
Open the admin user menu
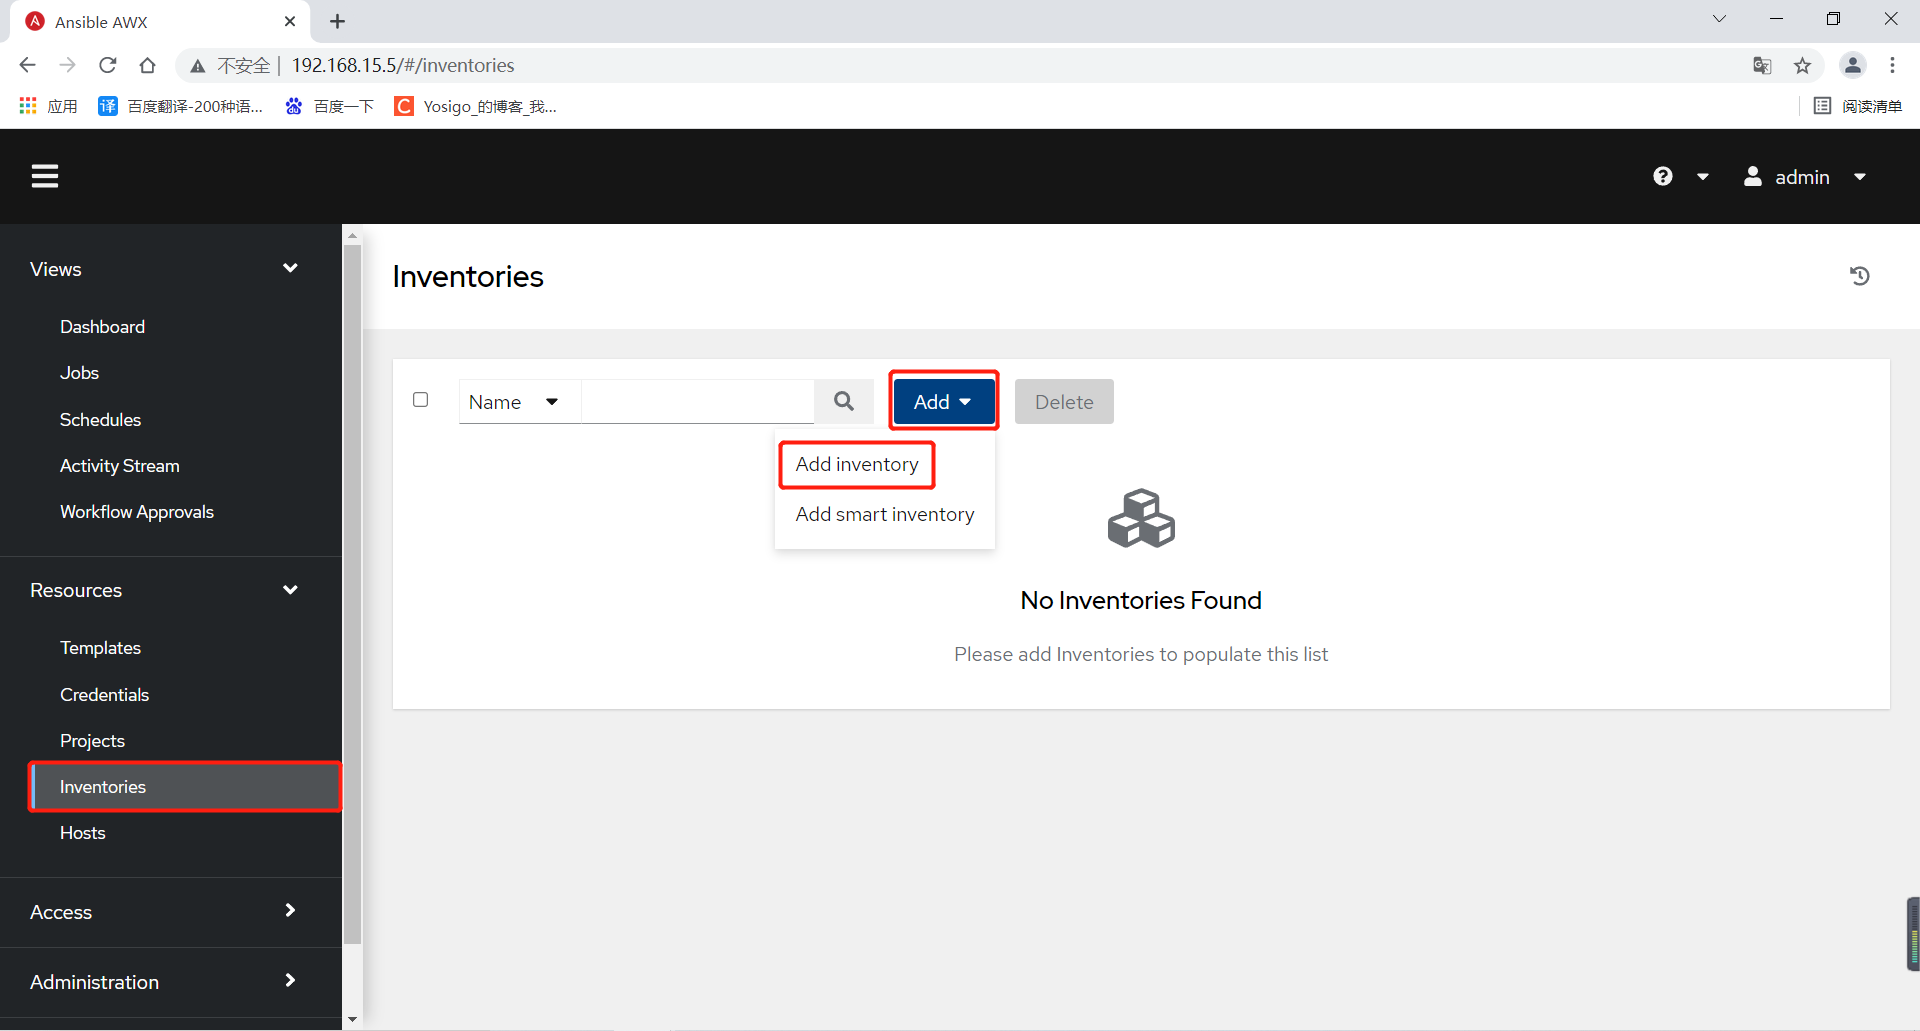pos(1805,176)
